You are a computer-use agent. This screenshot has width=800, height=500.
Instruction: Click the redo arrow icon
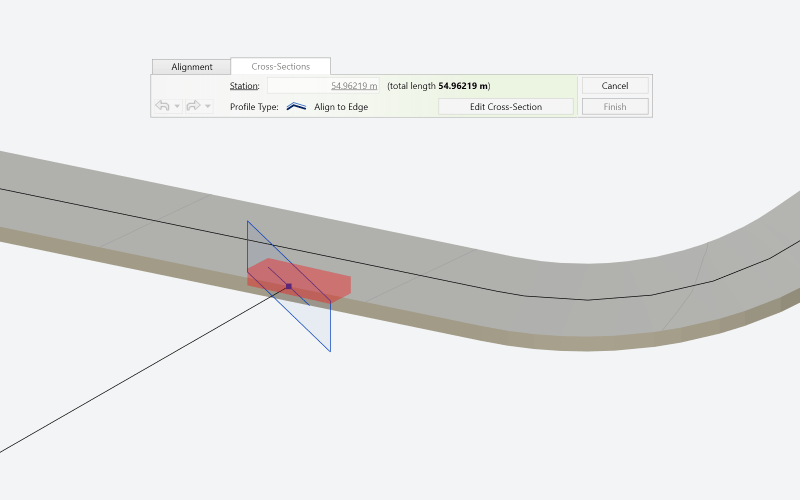click(193, 106)
